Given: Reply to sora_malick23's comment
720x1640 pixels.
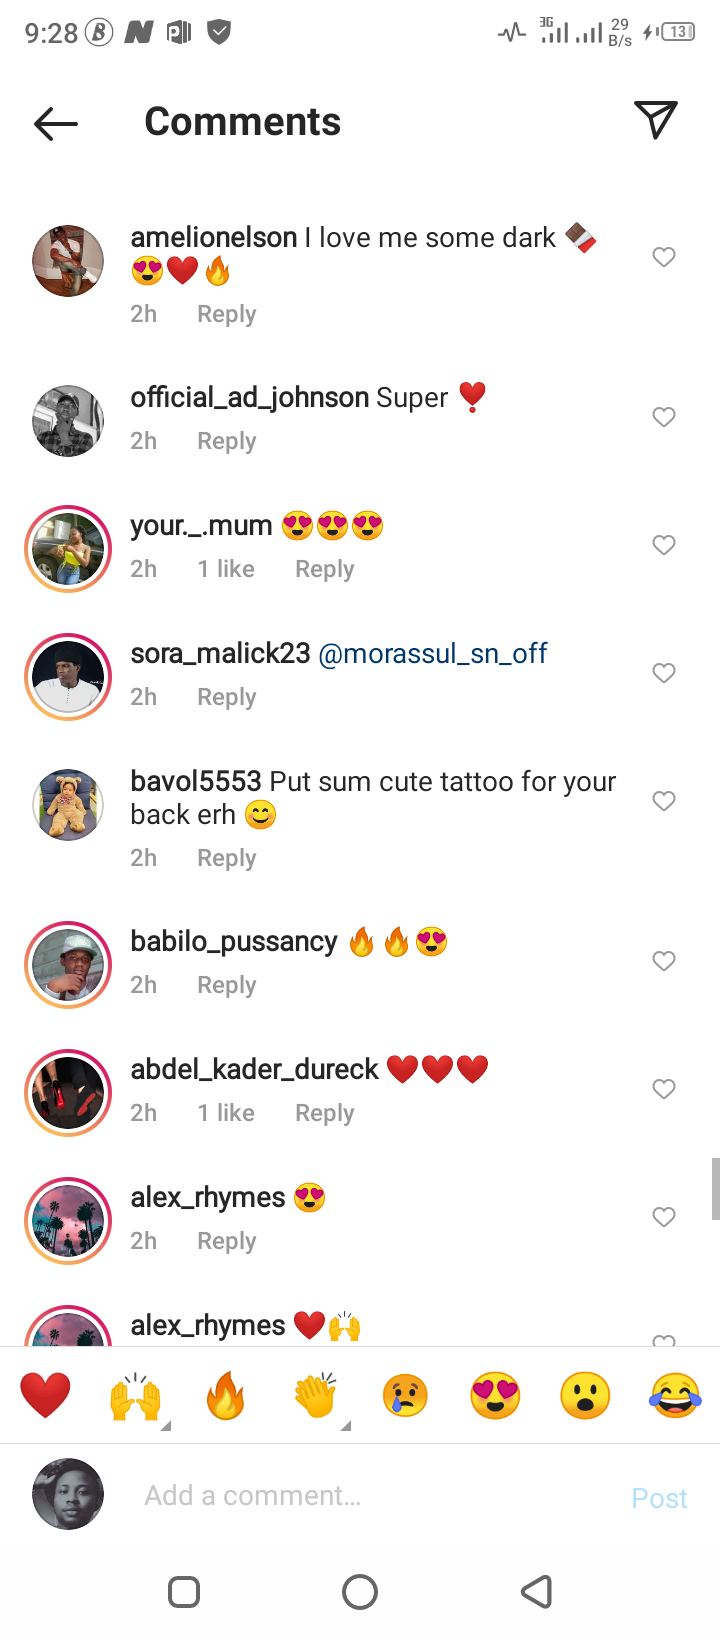Looking at the screenshot, I should pos(227,697).
